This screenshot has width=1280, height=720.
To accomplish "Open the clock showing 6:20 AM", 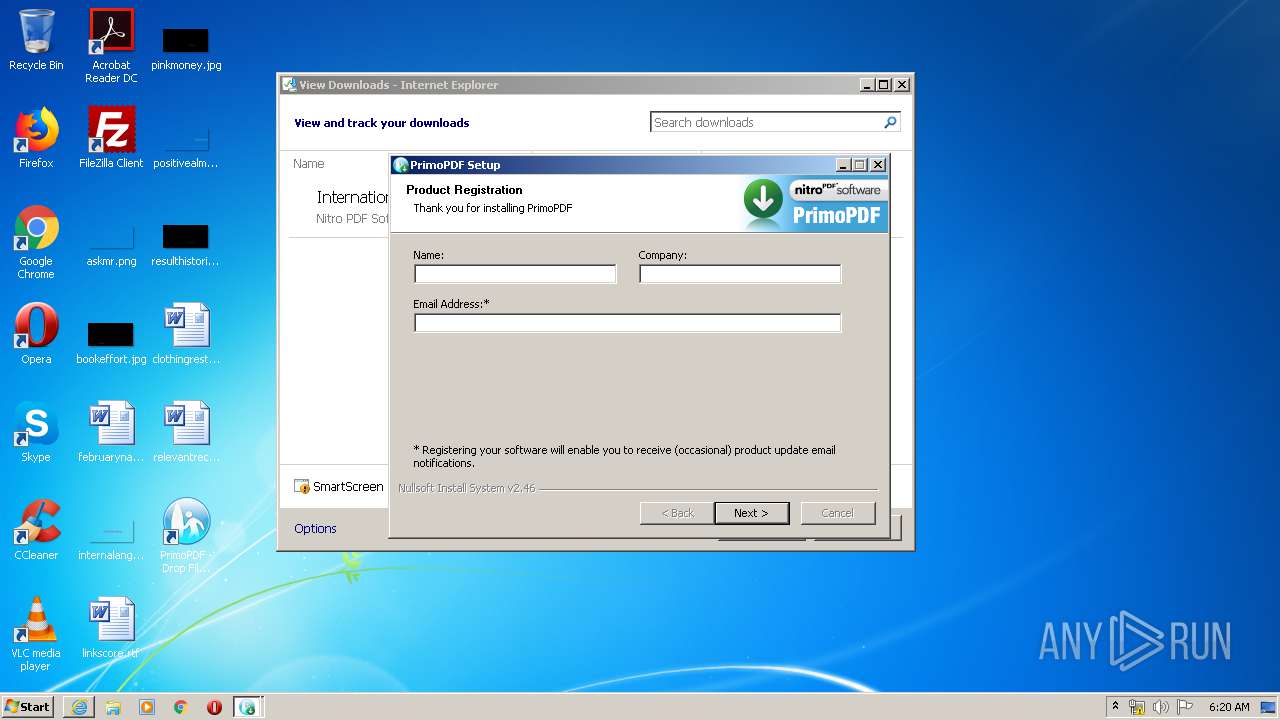I will click(x=1229, y=707).
